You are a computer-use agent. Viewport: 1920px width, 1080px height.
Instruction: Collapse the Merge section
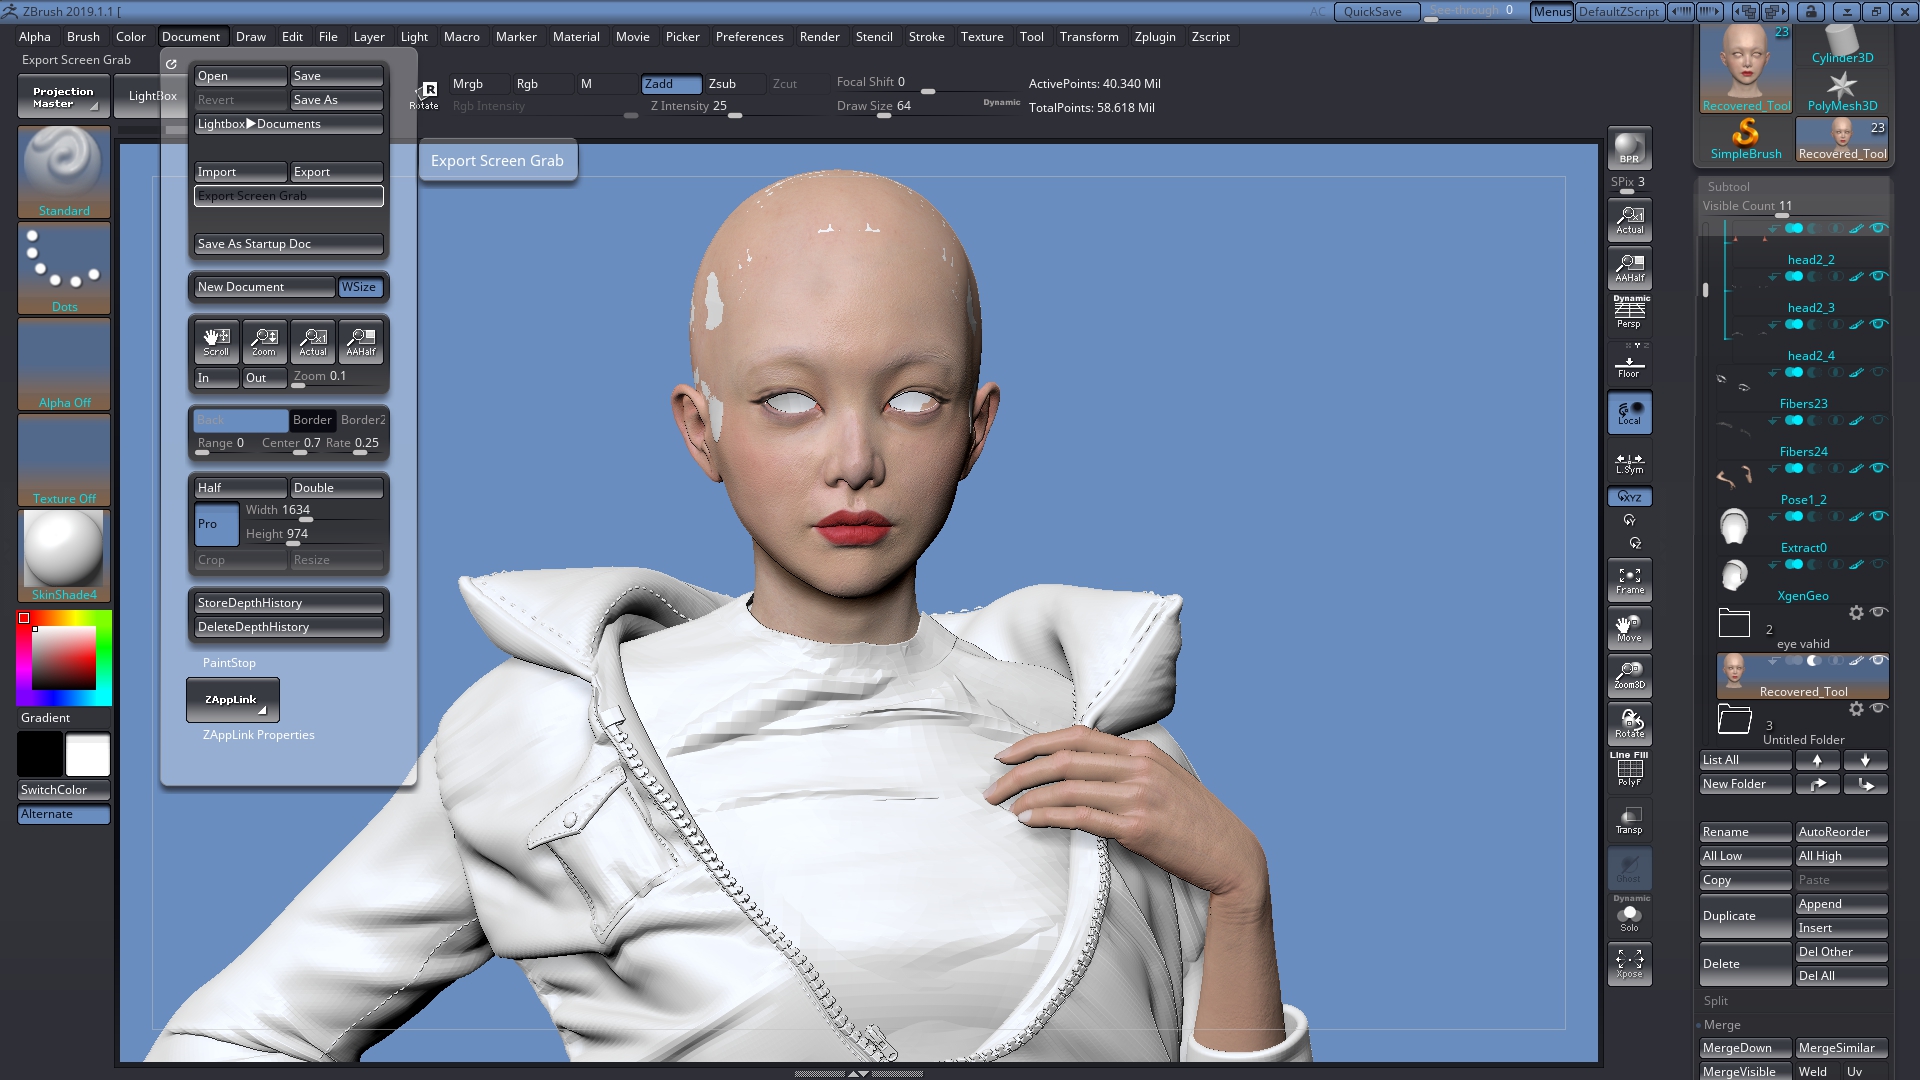click(1722, 1025)
